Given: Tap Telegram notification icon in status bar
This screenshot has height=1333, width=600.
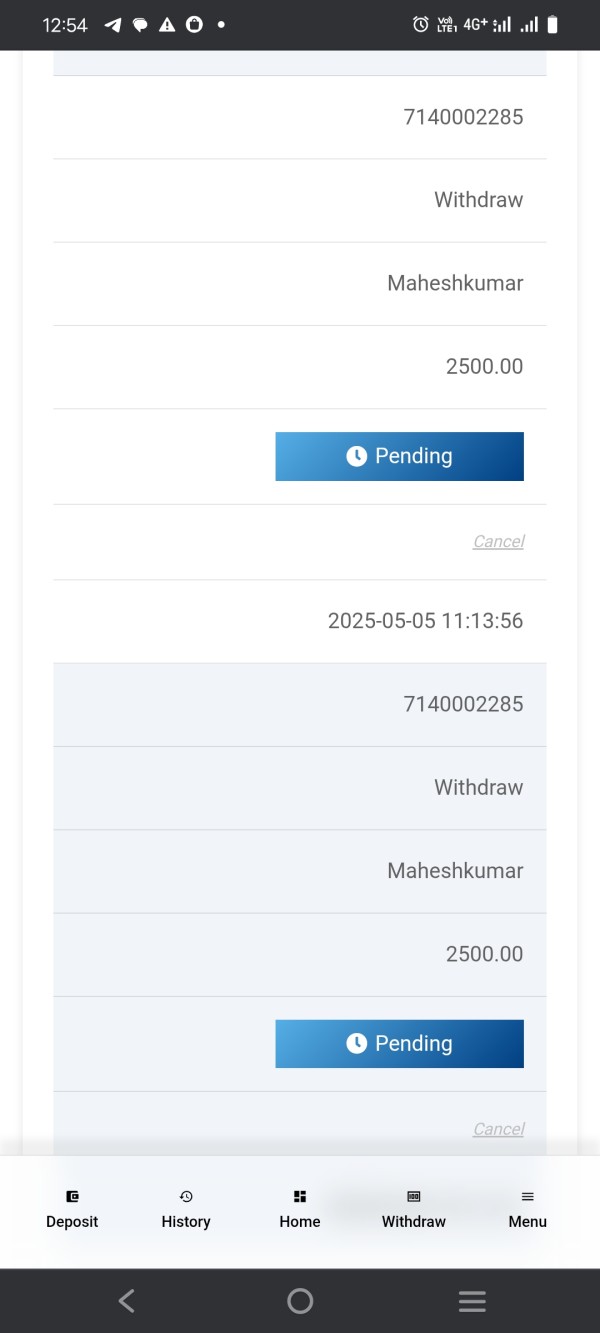Looking at the screenshot, I should (x=113, y=25).
